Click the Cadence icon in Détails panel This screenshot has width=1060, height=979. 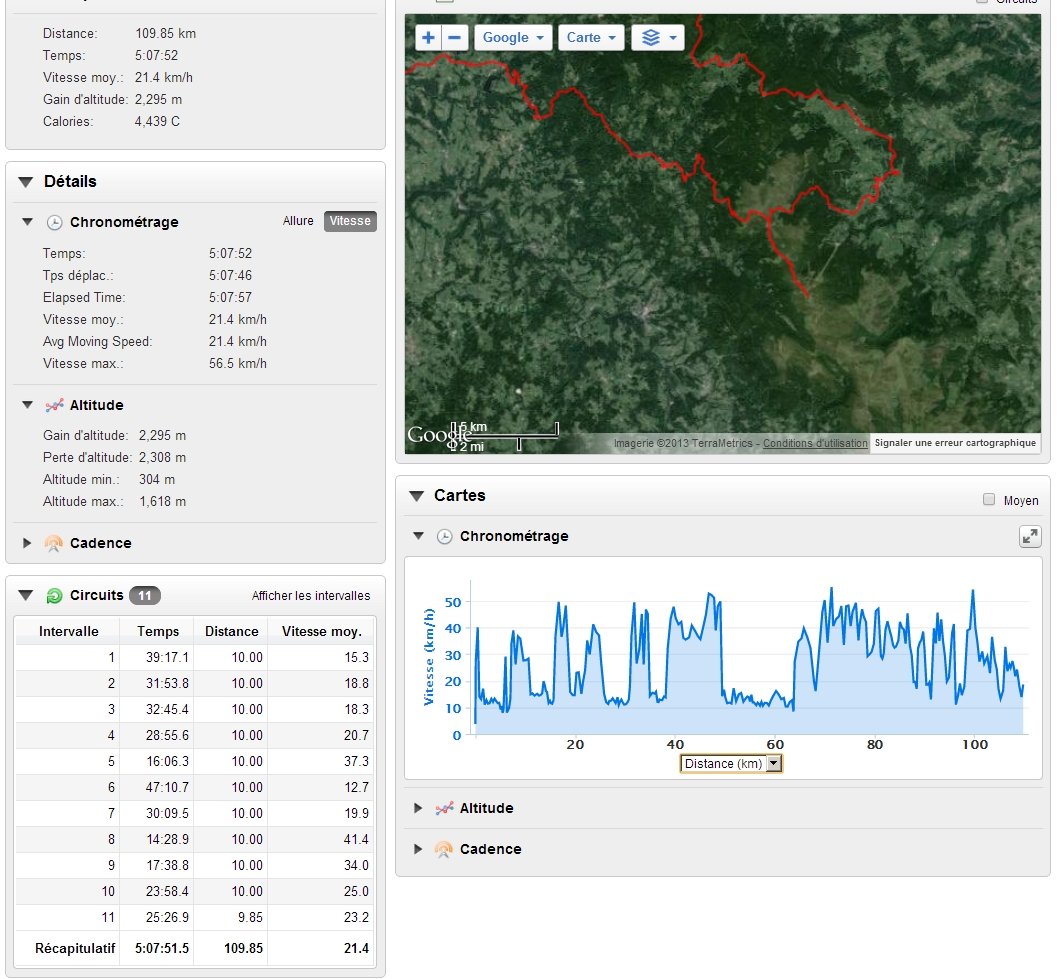[54, 543]
